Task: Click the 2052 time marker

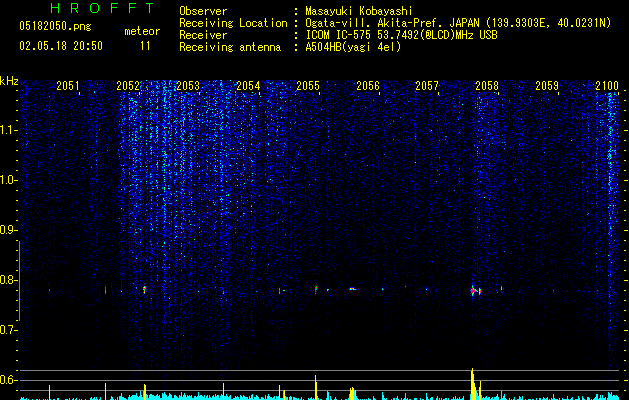Action: coord(128,85)
